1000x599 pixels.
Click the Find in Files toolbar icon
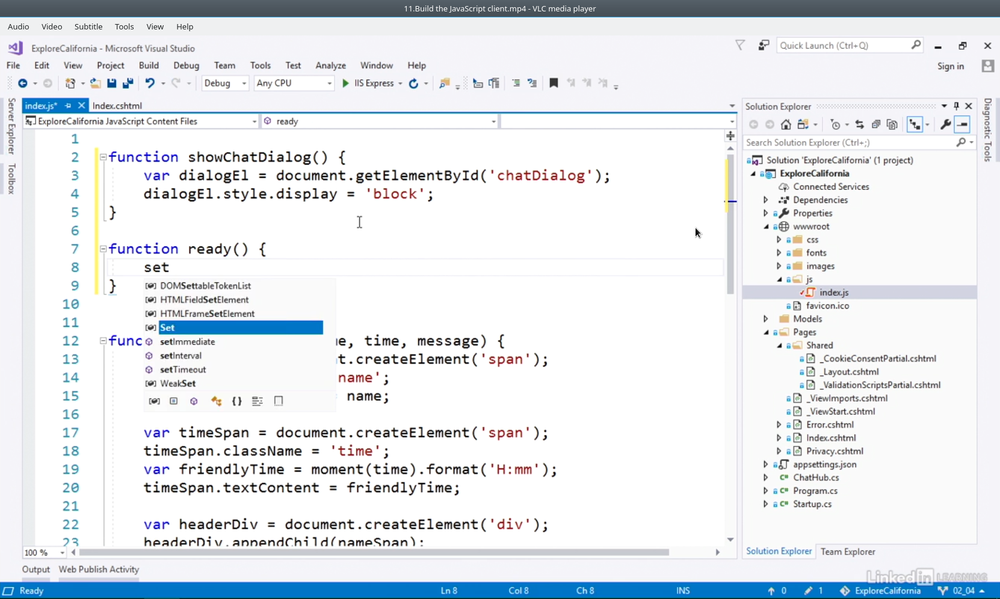click(x=445, y=84)
